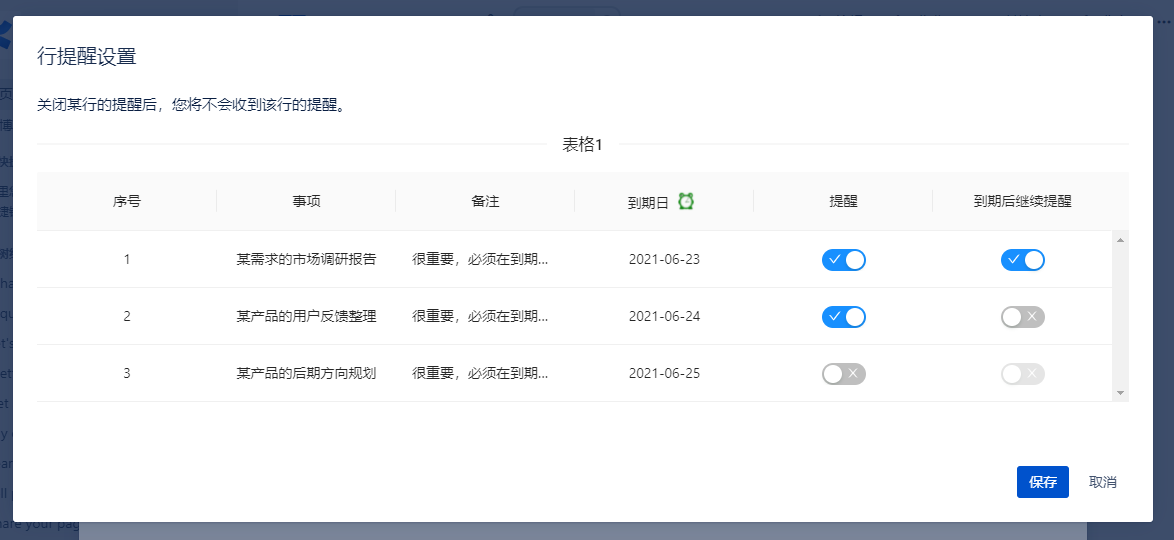Click the 备注 column header
The image size is (1174, 540).
[485, 201]
